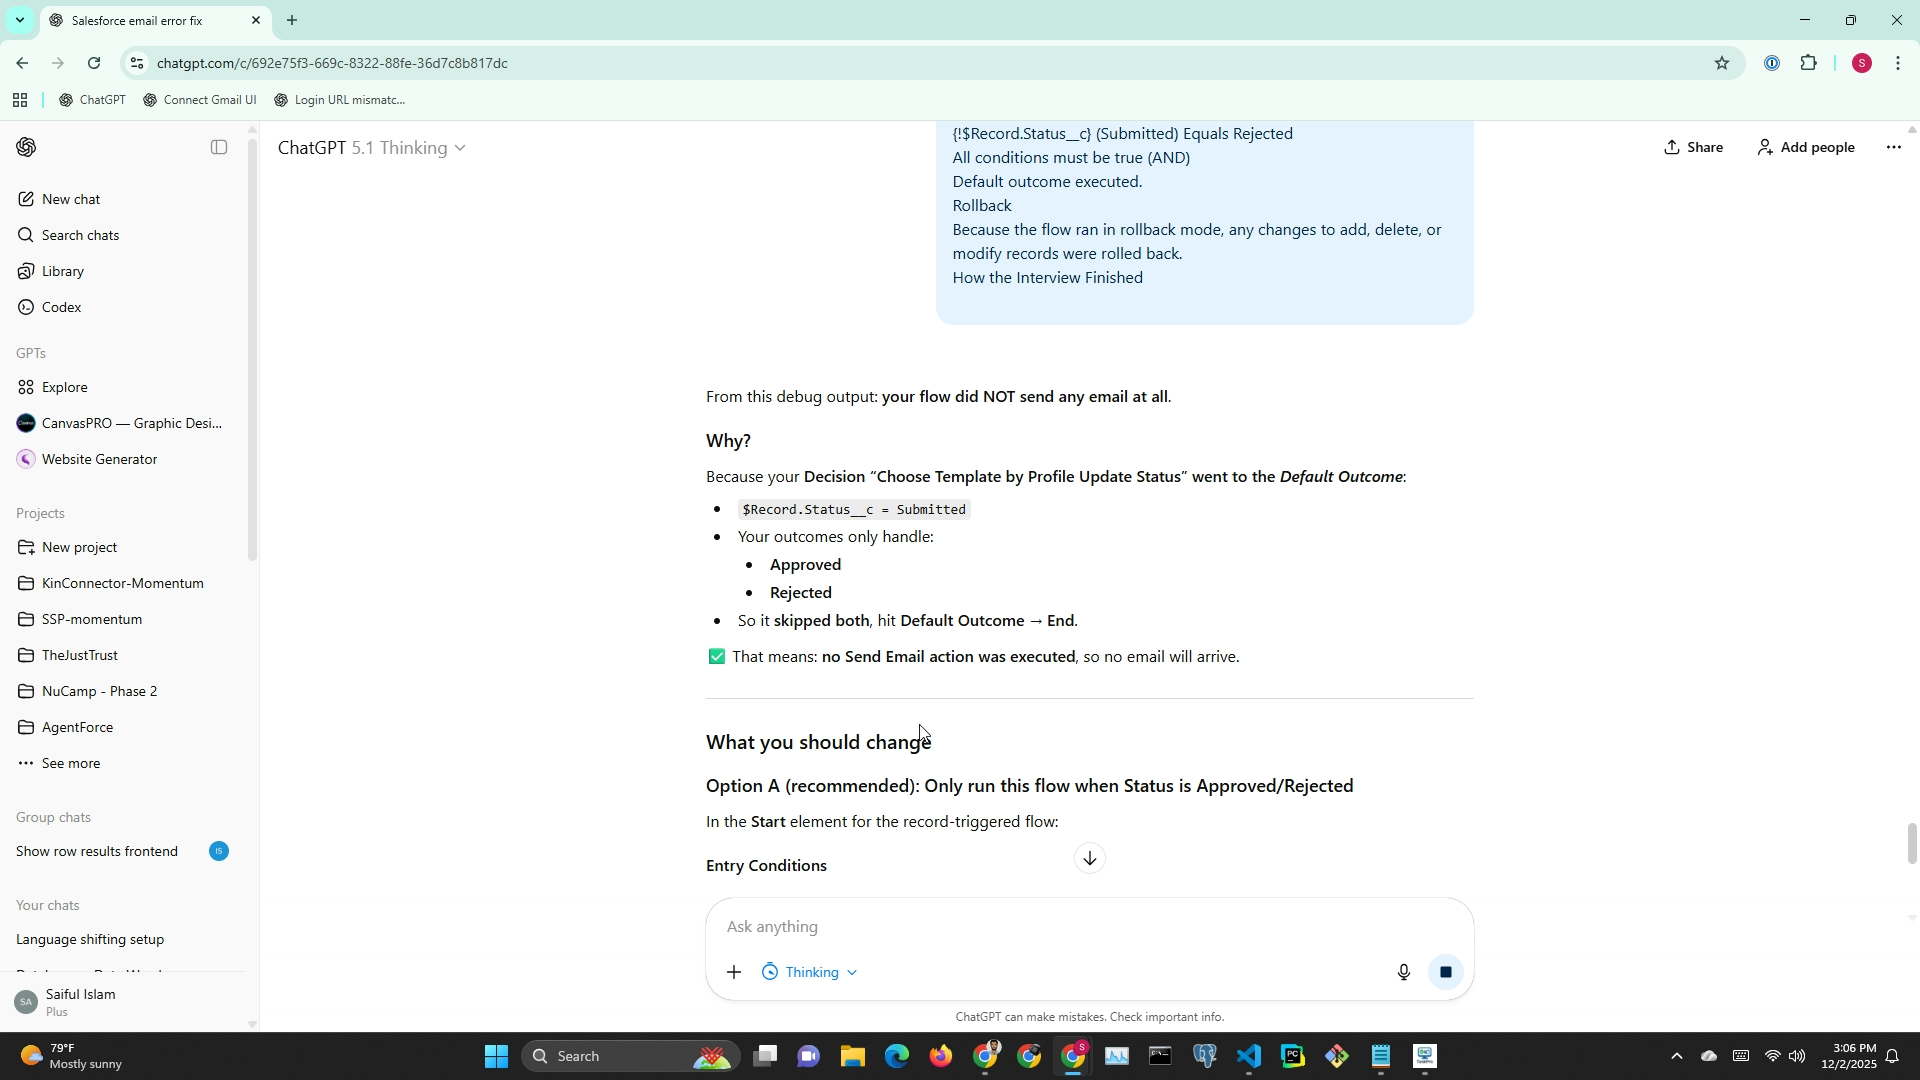
Task: Open the Library menu item
Action: (62, 271)
